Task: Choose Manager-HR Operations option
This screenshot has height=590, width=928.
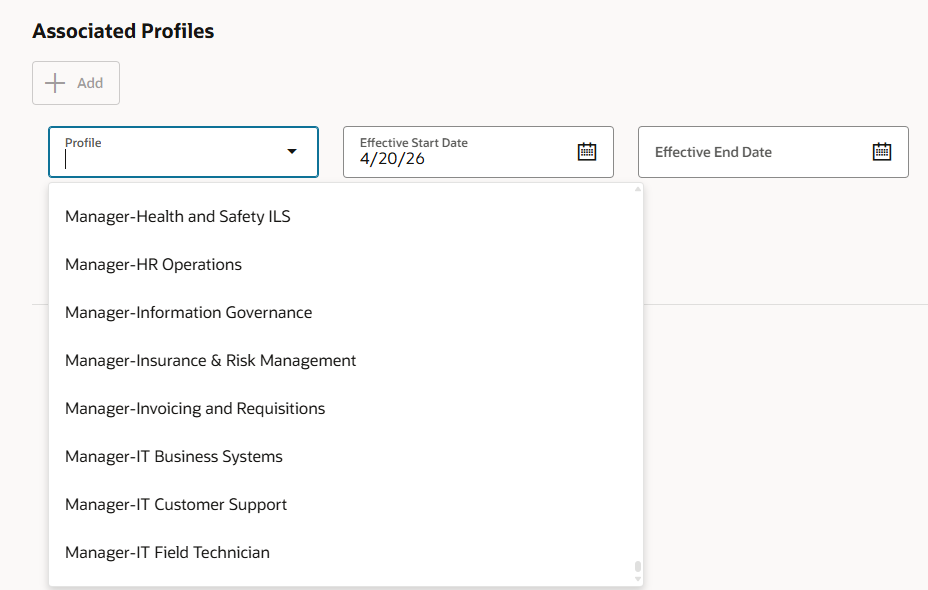Action: 346,265
